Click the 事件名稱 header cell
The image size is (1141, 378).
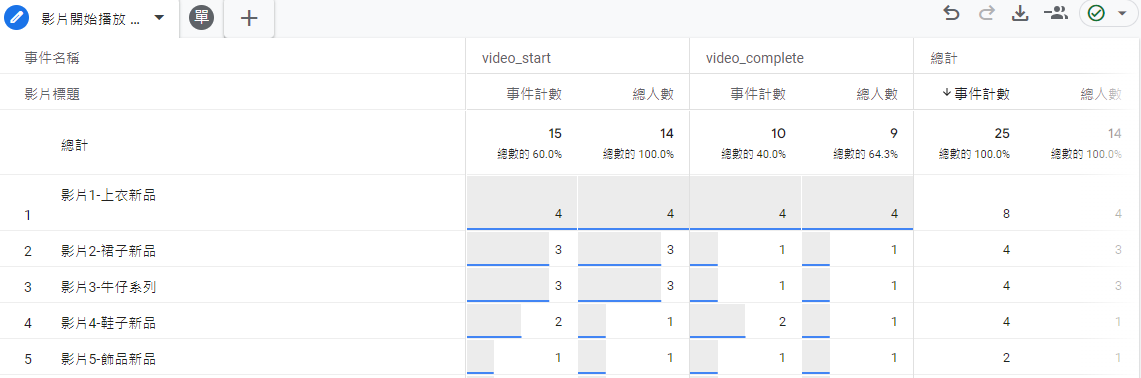coord(52,58)
